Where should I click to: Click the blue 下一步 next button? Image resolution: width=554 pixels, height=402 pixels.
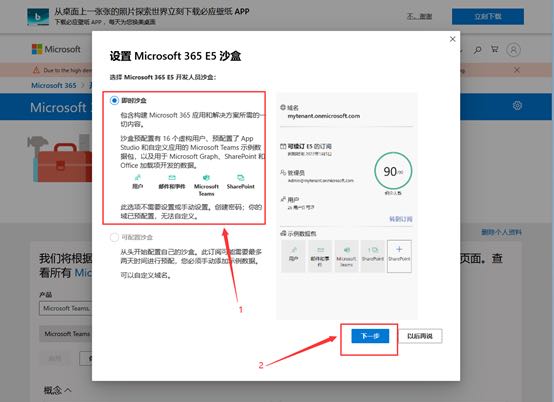370,336
